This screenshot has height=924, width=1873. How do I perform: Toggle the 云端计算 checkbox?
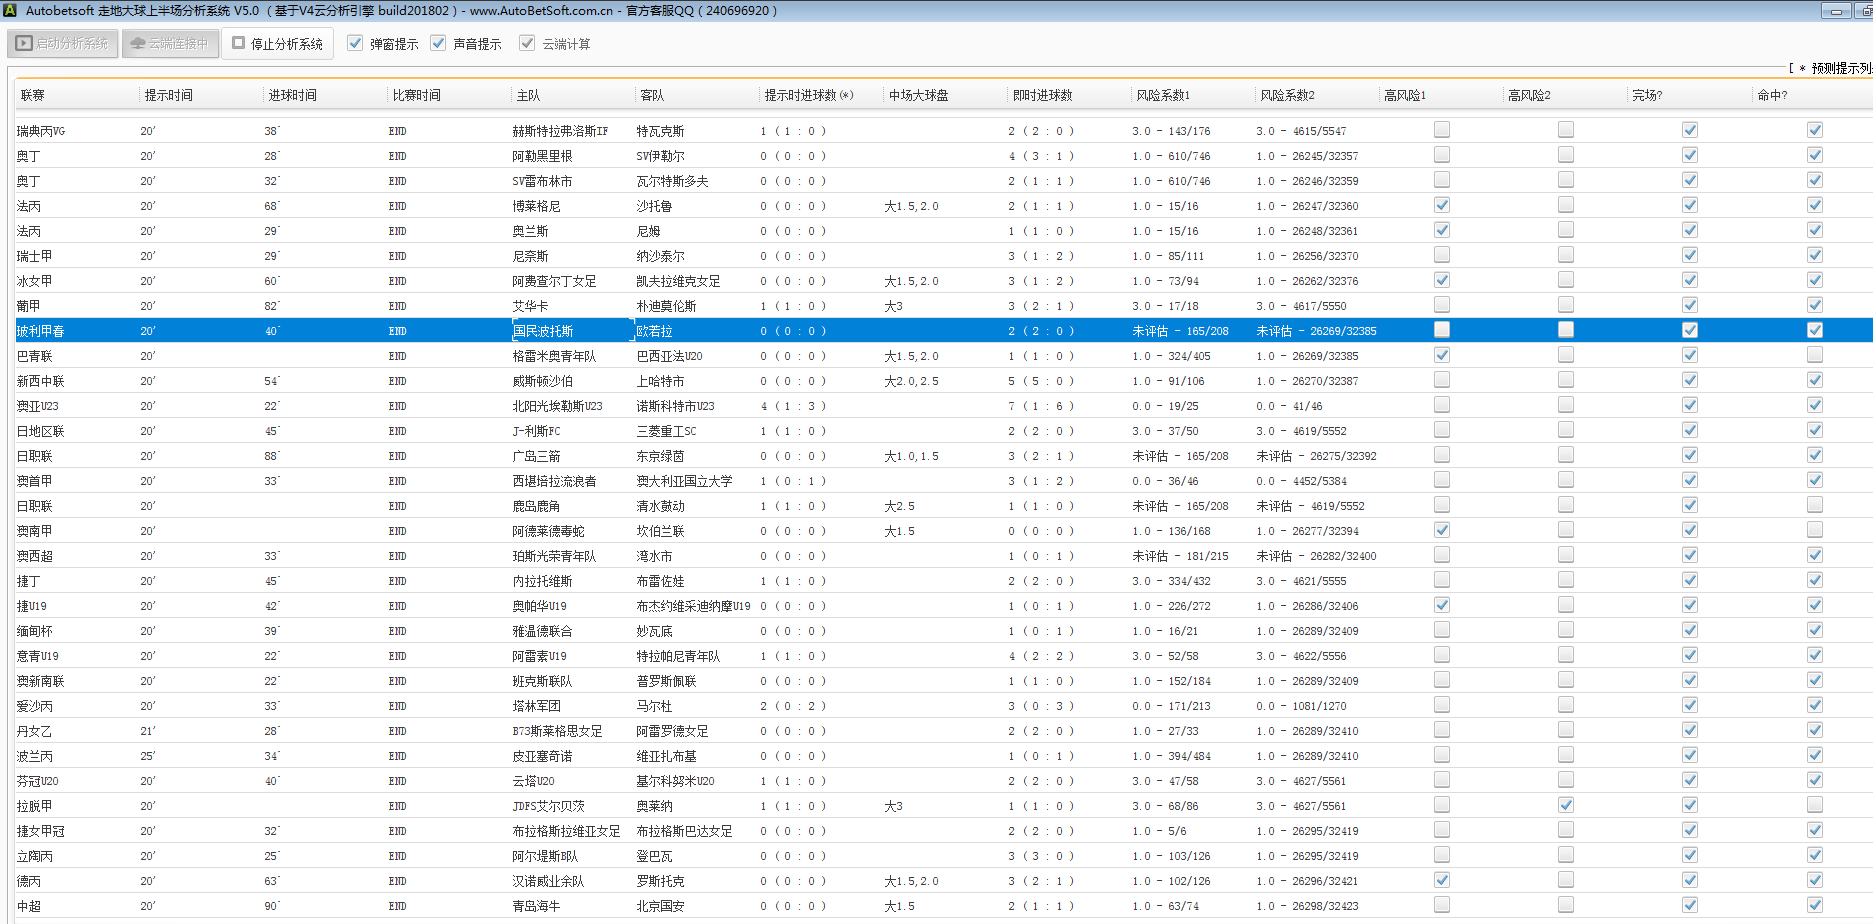tap(527, 43)
